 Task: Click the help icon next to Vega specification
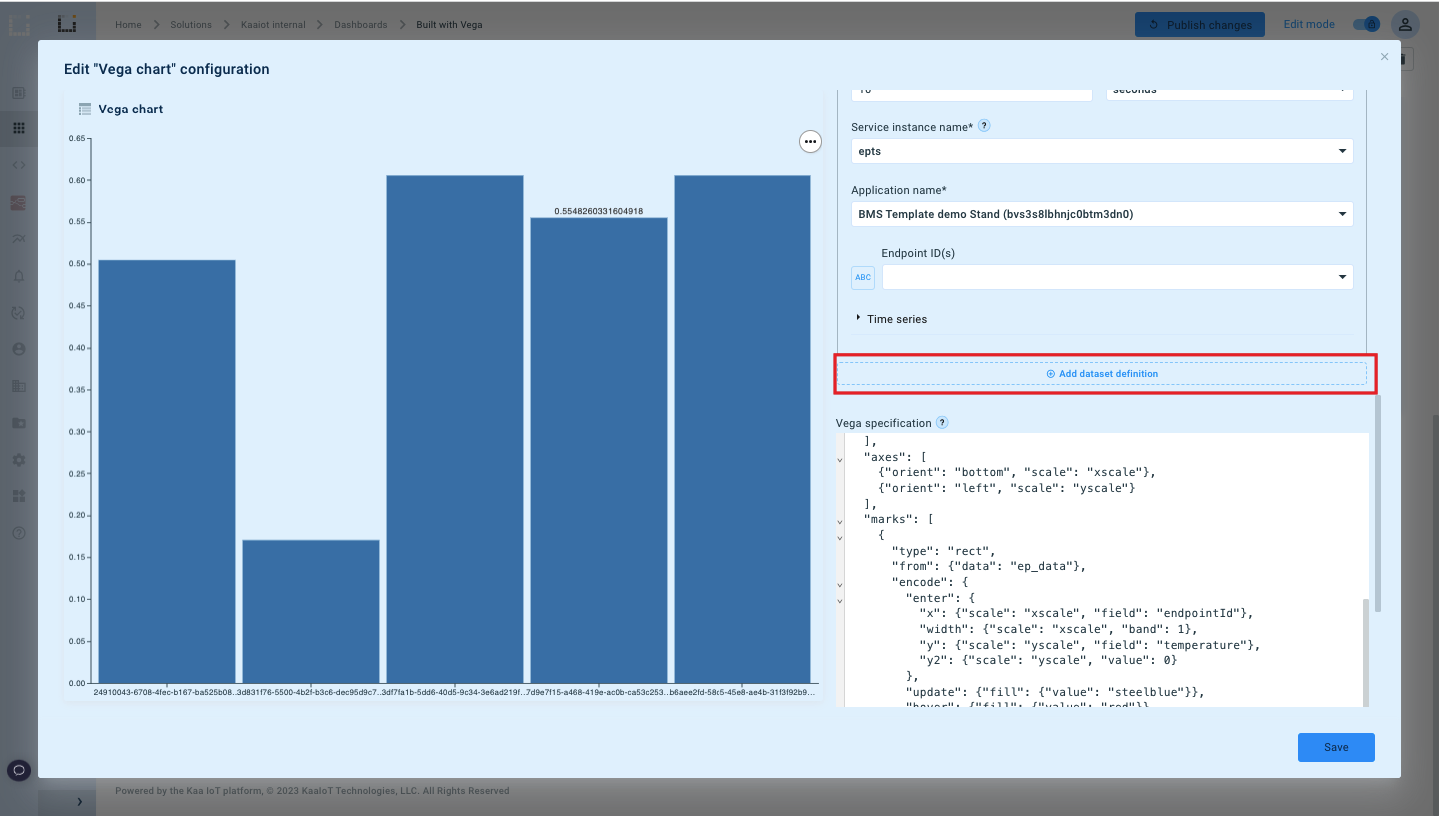[942, 422]
